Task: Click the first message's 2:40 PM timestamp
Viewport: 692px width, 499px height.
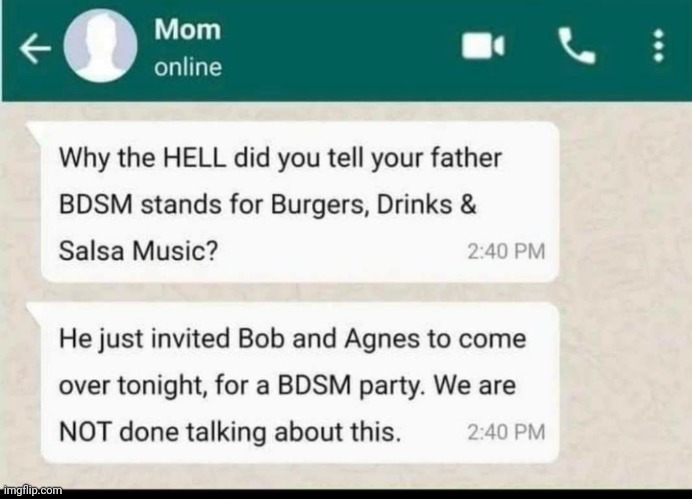Action: pos(506,252)
